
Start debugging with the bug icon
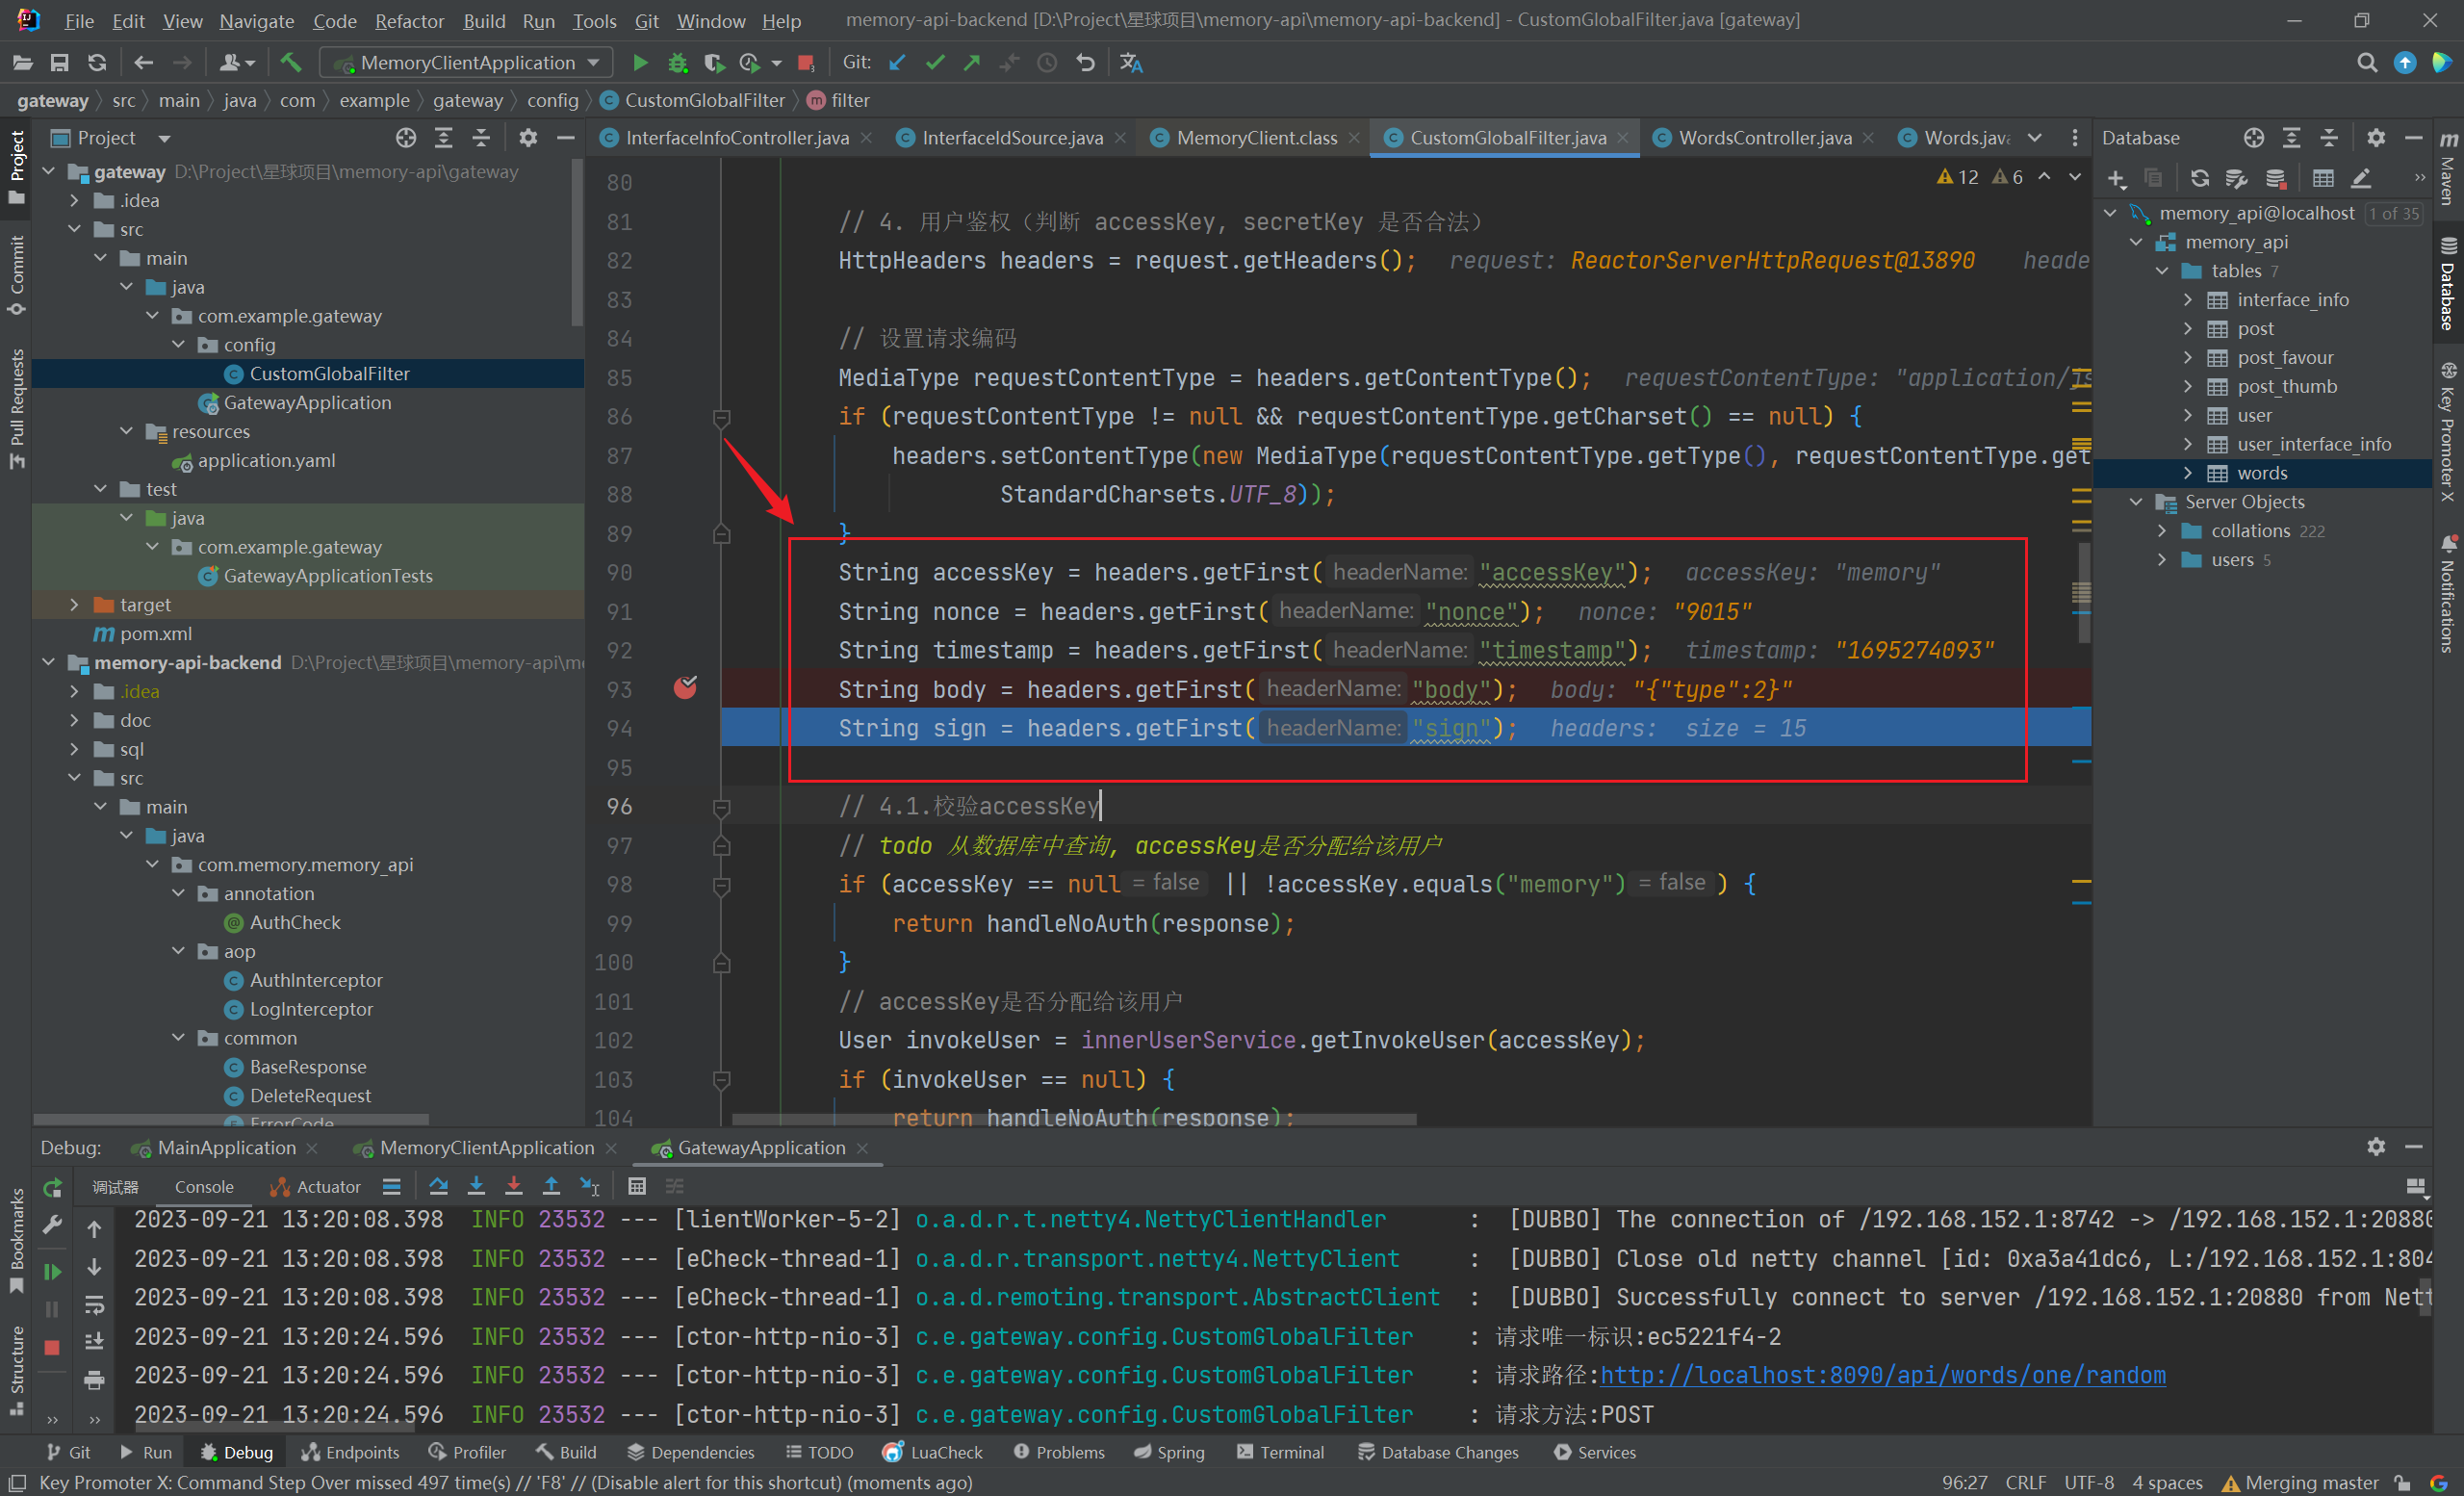pos(678,63)
